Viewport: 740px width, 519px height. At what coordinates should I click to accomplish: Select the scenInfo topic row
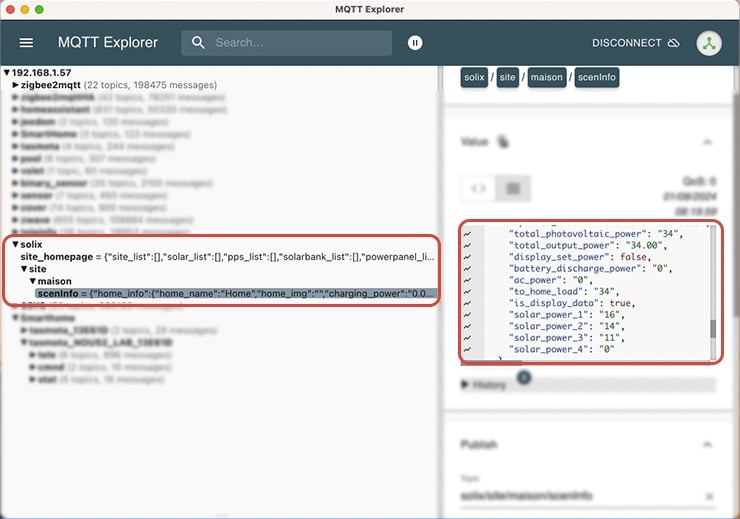[x=236, y=293]
